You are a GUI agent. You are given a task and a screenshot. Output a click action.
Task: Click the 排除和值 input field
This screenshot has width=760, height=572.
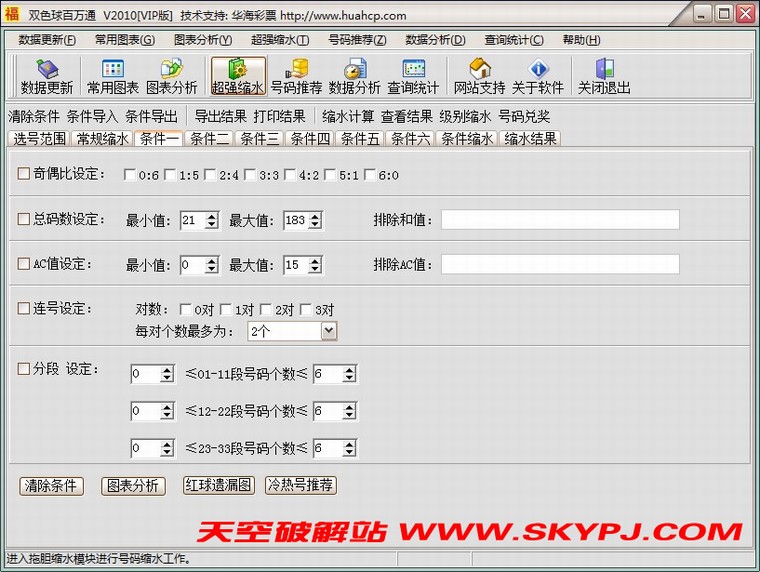pos(560,219)
